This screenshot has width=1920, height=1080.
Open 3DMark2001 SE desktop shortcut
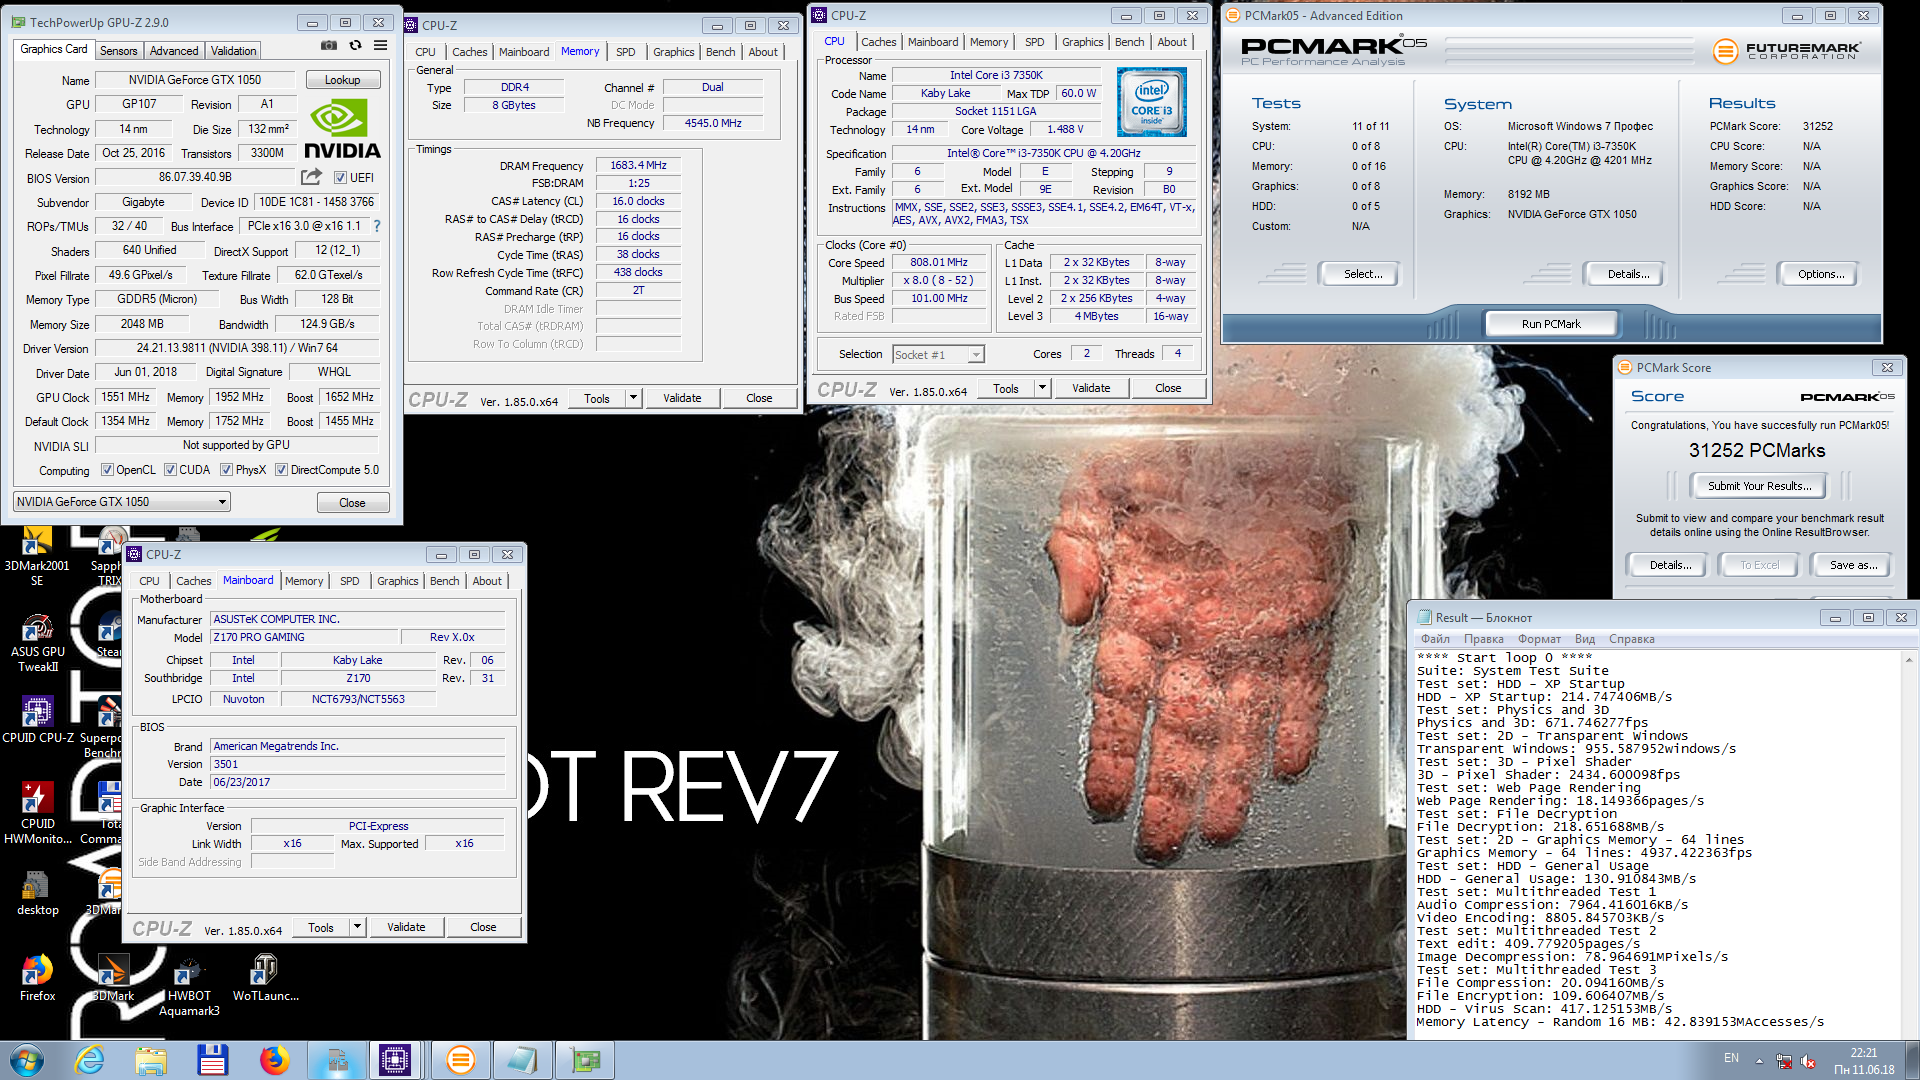click(37, 556)
